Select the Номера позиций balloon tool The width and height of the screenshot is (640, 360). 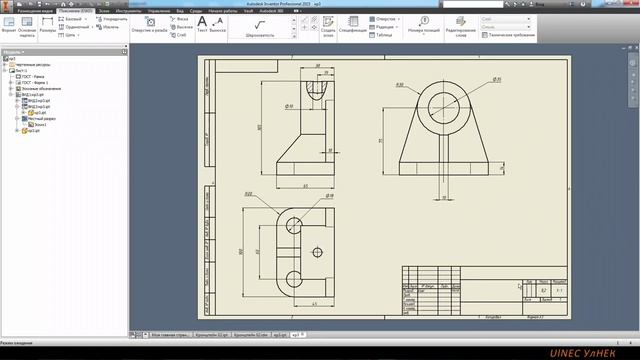tap(424, 25)
